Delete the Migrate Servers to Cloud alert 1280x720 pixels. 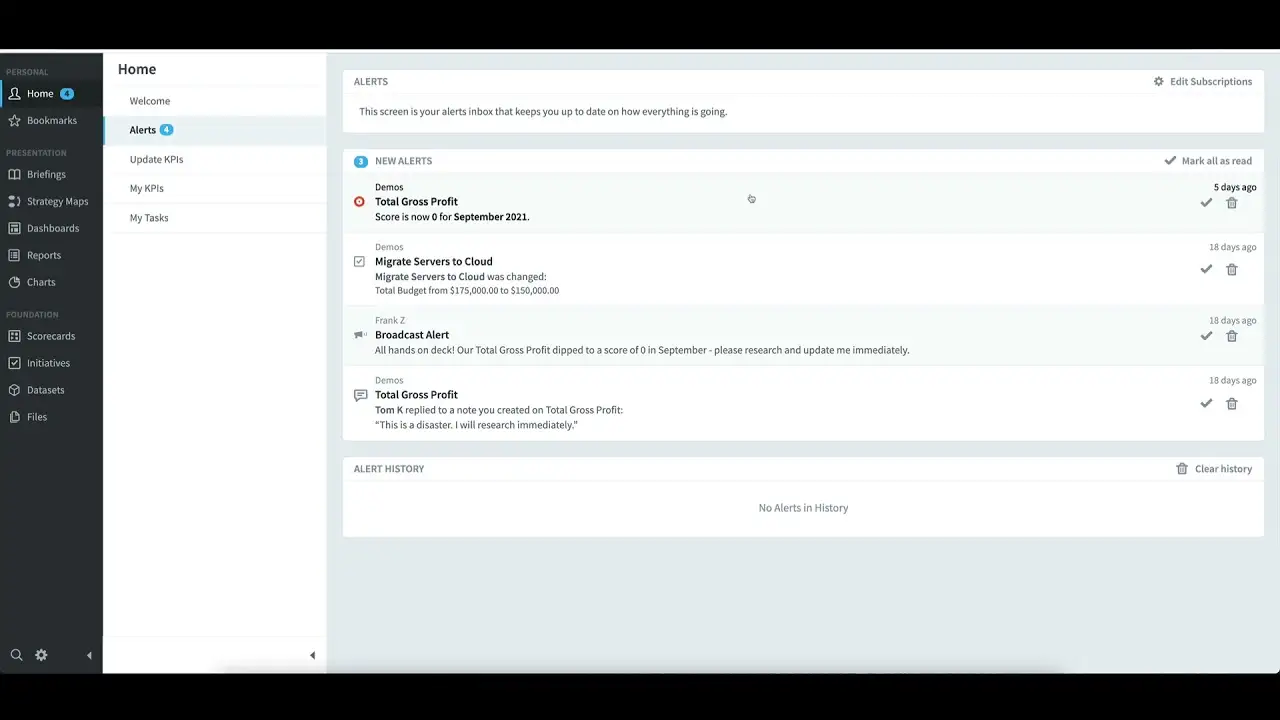coord(1231,270)
